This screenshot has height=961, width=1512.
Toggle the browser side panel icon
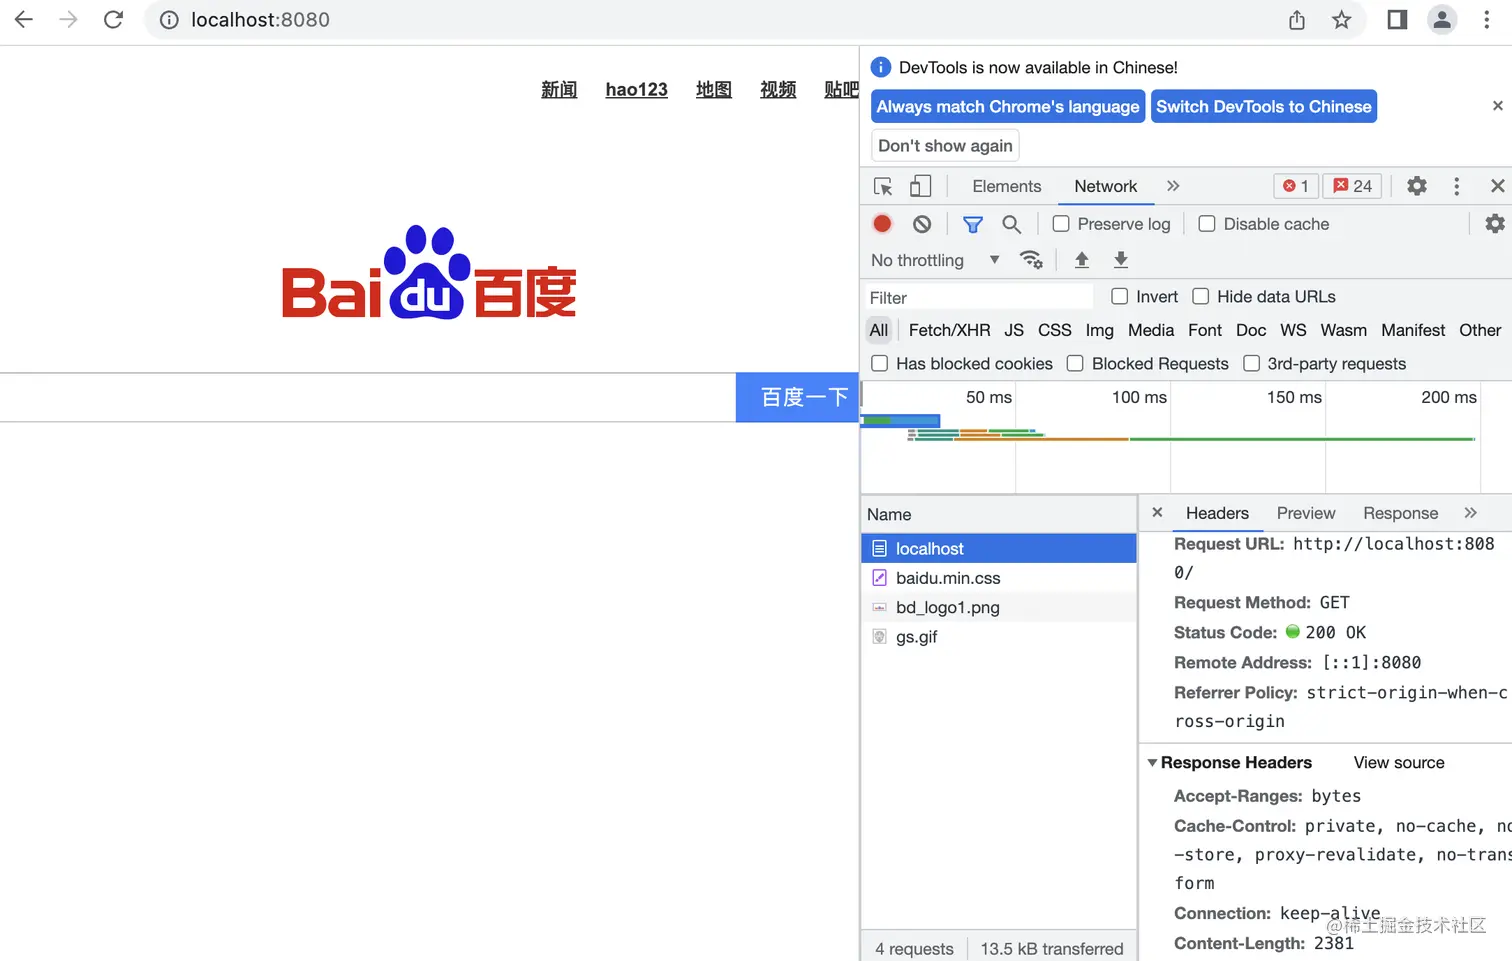coord(1397,19)
